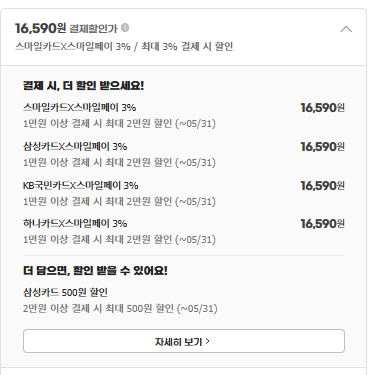The height and width of the screenshot is (375, 377).
Task: Click the 자세히 보기 button
Action: click(184, 341)
